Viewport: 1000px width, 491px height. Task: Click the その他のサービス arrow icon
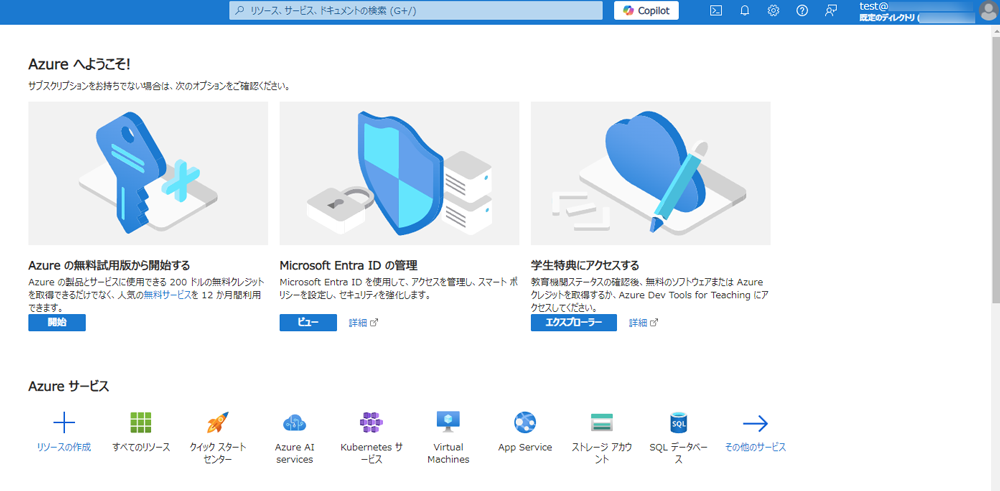pyautogui.click(x=755, y=423)
